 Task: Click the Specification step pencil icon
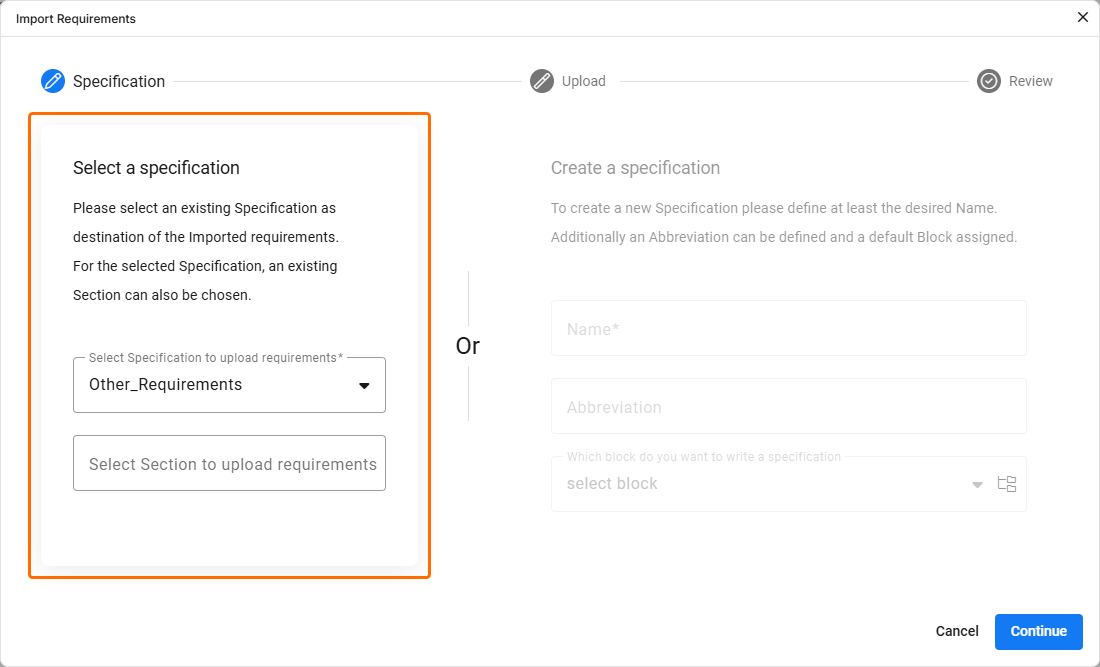click(53, 81)
